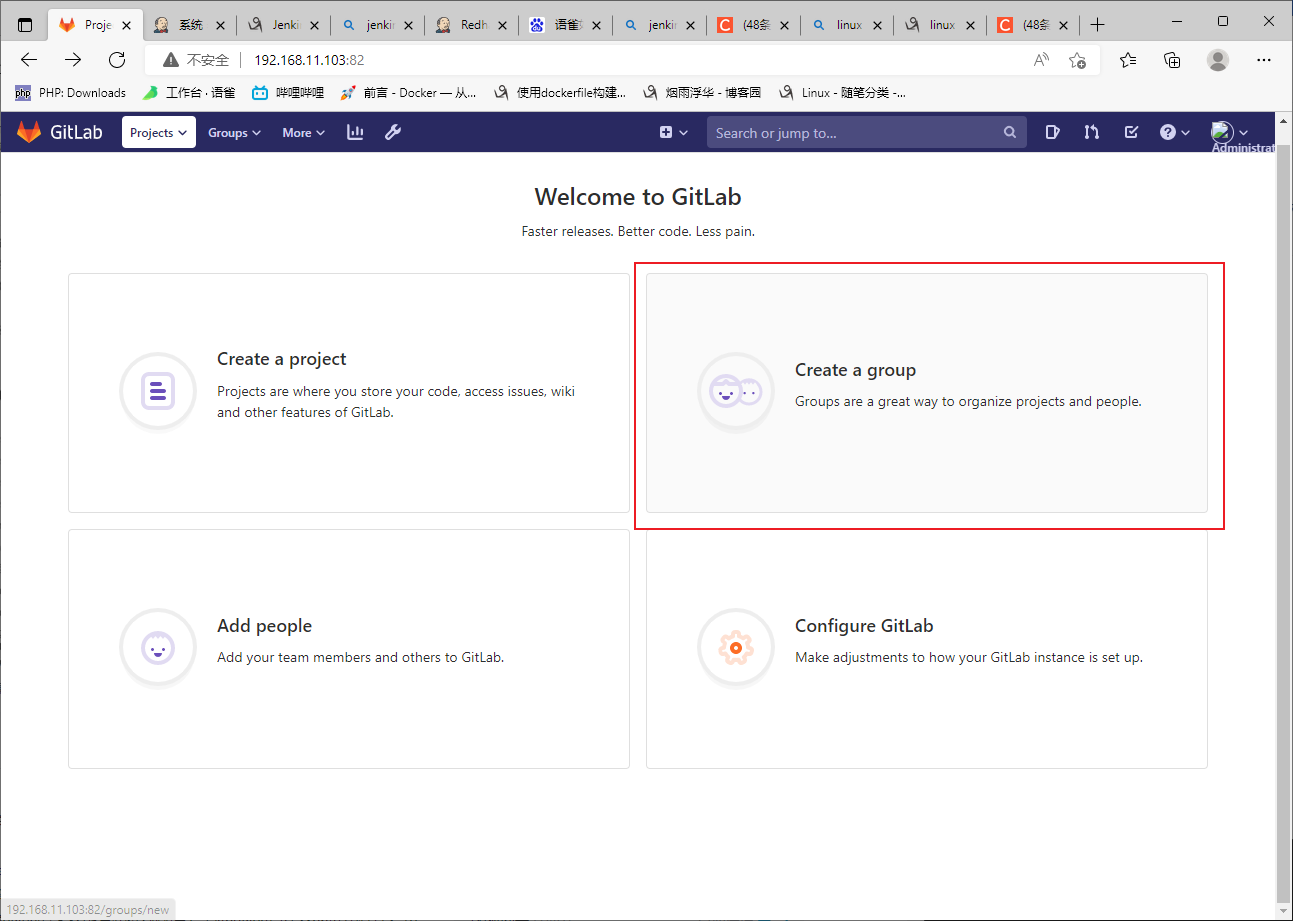This screenshot has width=1293, height=921.
Task: Open the Merge requests icon
Action: (1092, 132)
